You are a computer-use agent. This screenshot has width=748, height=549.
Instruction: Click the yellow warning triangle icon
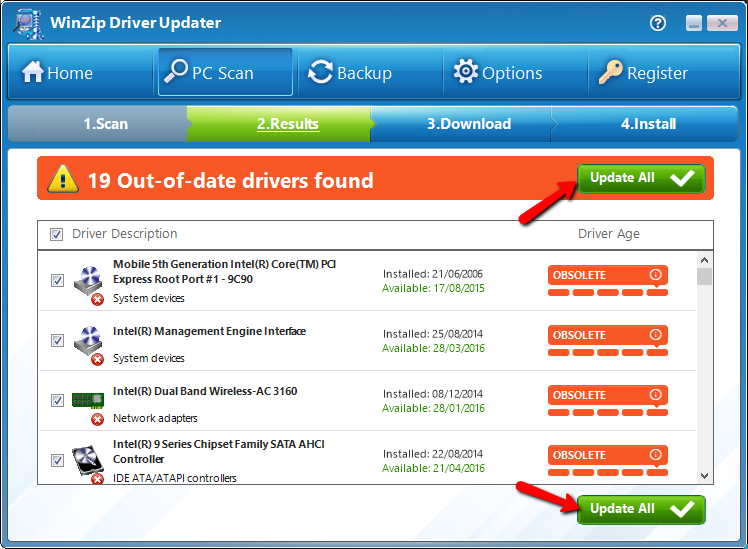point(63,179)
